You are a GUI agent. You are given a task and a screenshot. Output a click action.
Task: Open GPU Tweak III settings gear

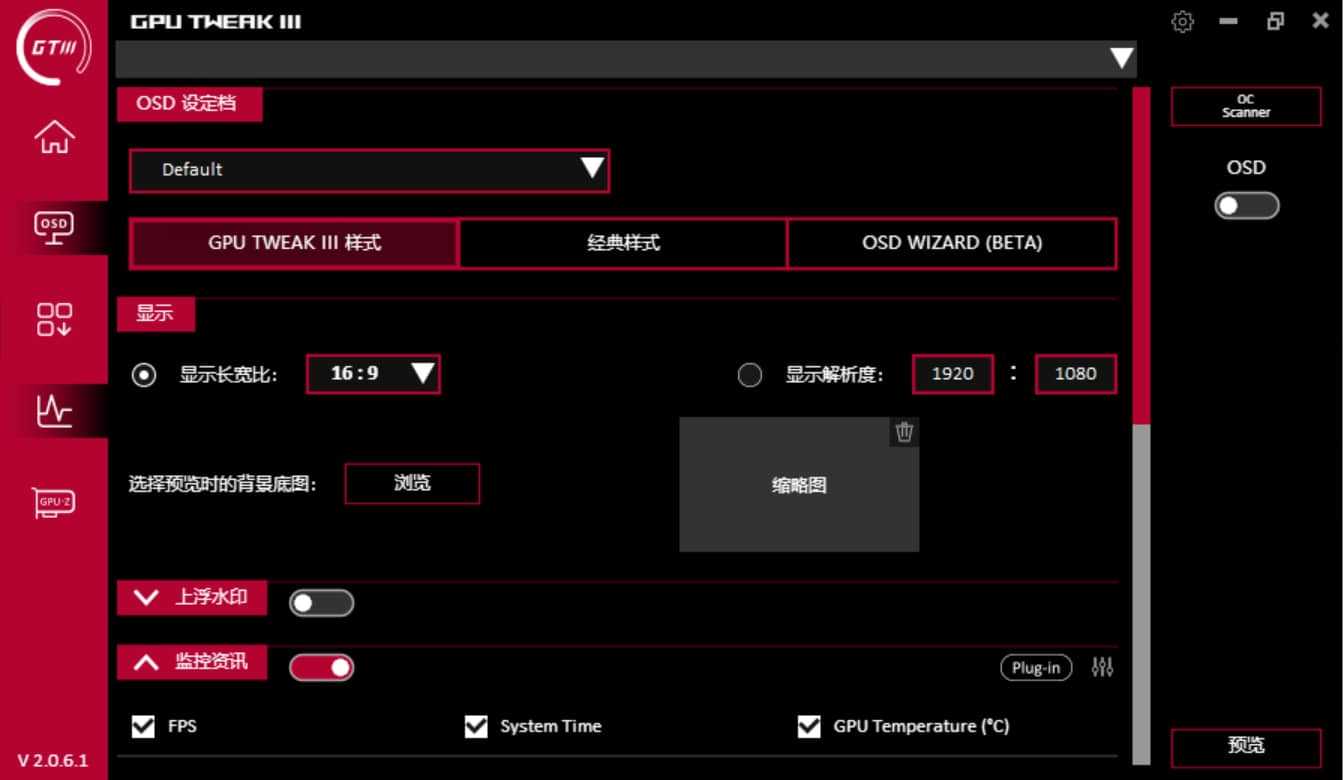coord(1182,21)
